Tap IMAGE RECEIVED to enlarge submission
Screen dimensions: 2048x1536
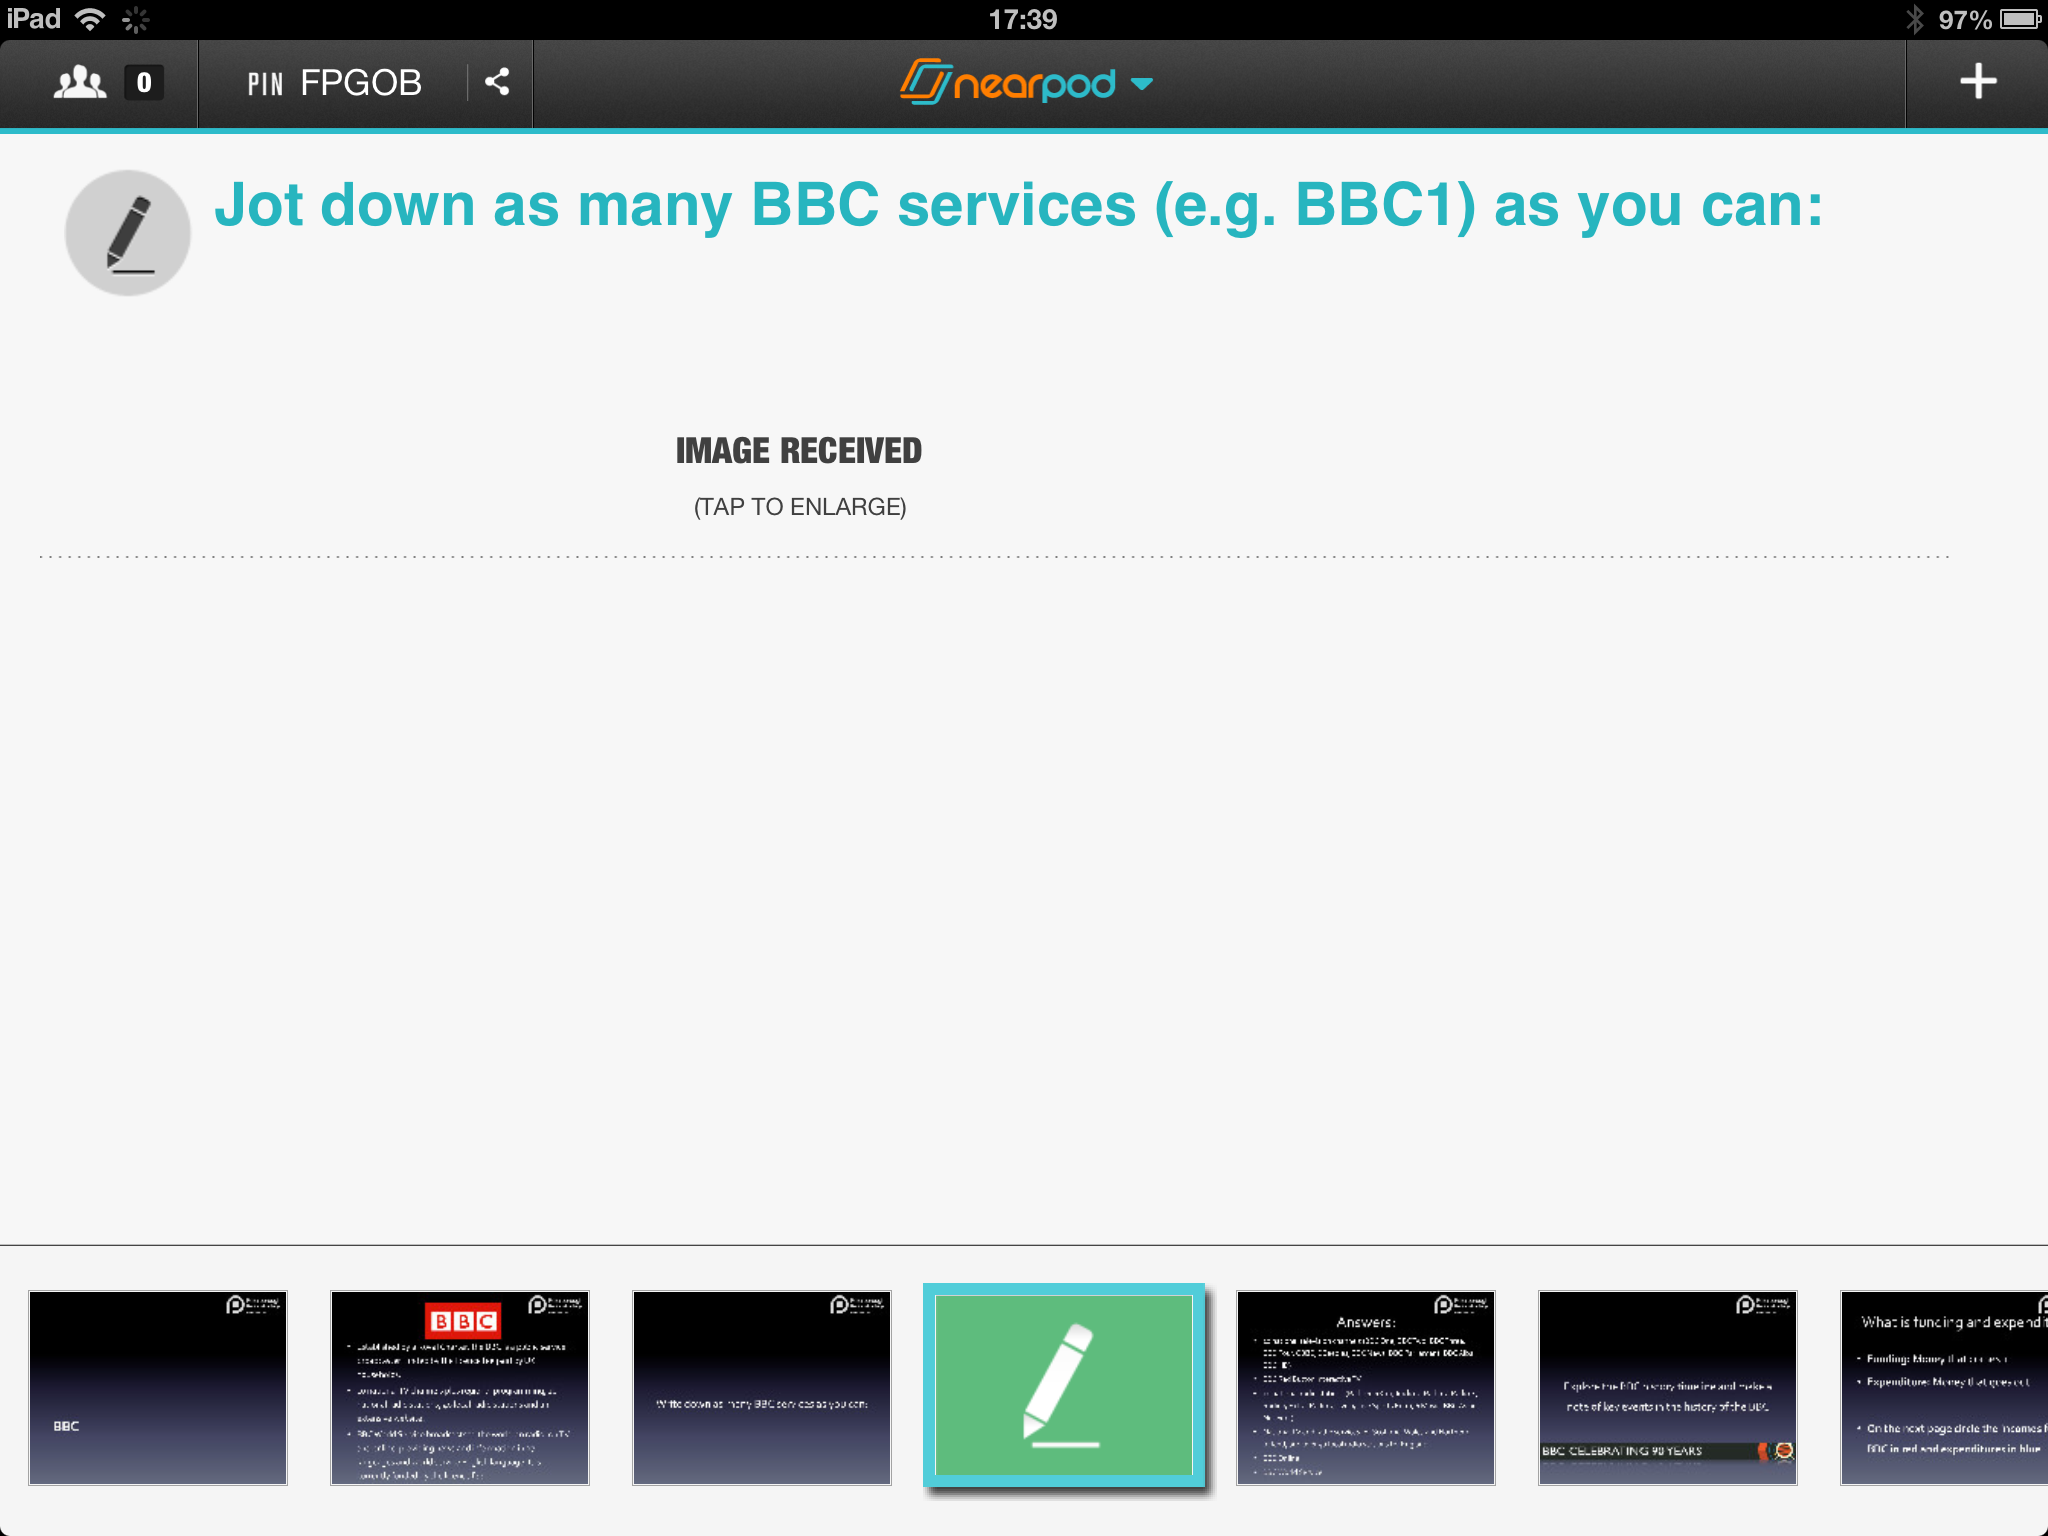click(798, 451)
